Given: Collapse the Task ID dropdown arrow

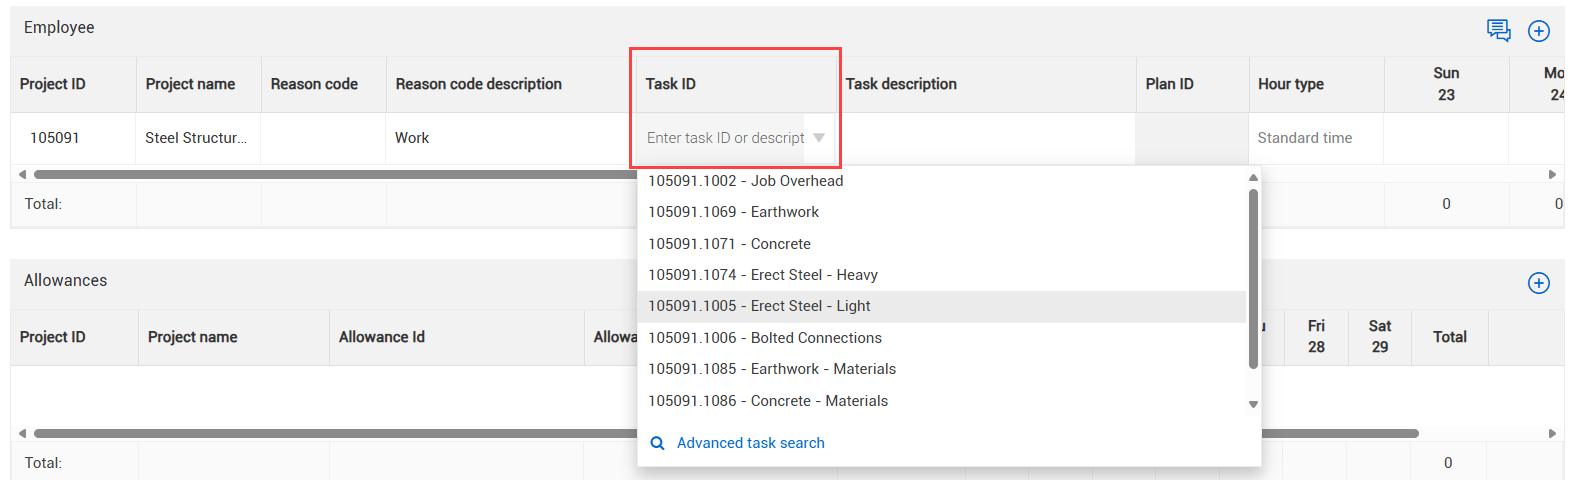Looking at the screenshot, I should [819, 138].
